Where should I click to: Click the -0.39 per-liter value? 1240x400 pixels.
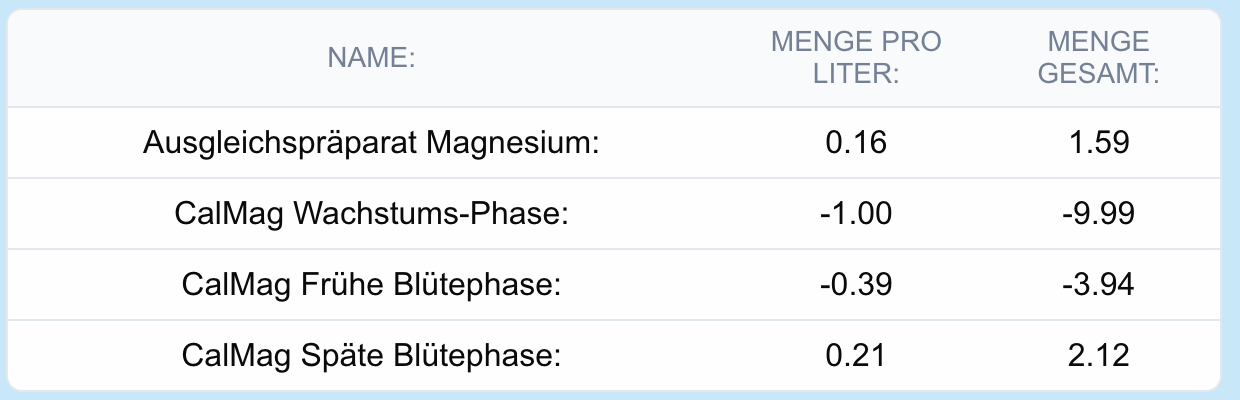point(856,285)
